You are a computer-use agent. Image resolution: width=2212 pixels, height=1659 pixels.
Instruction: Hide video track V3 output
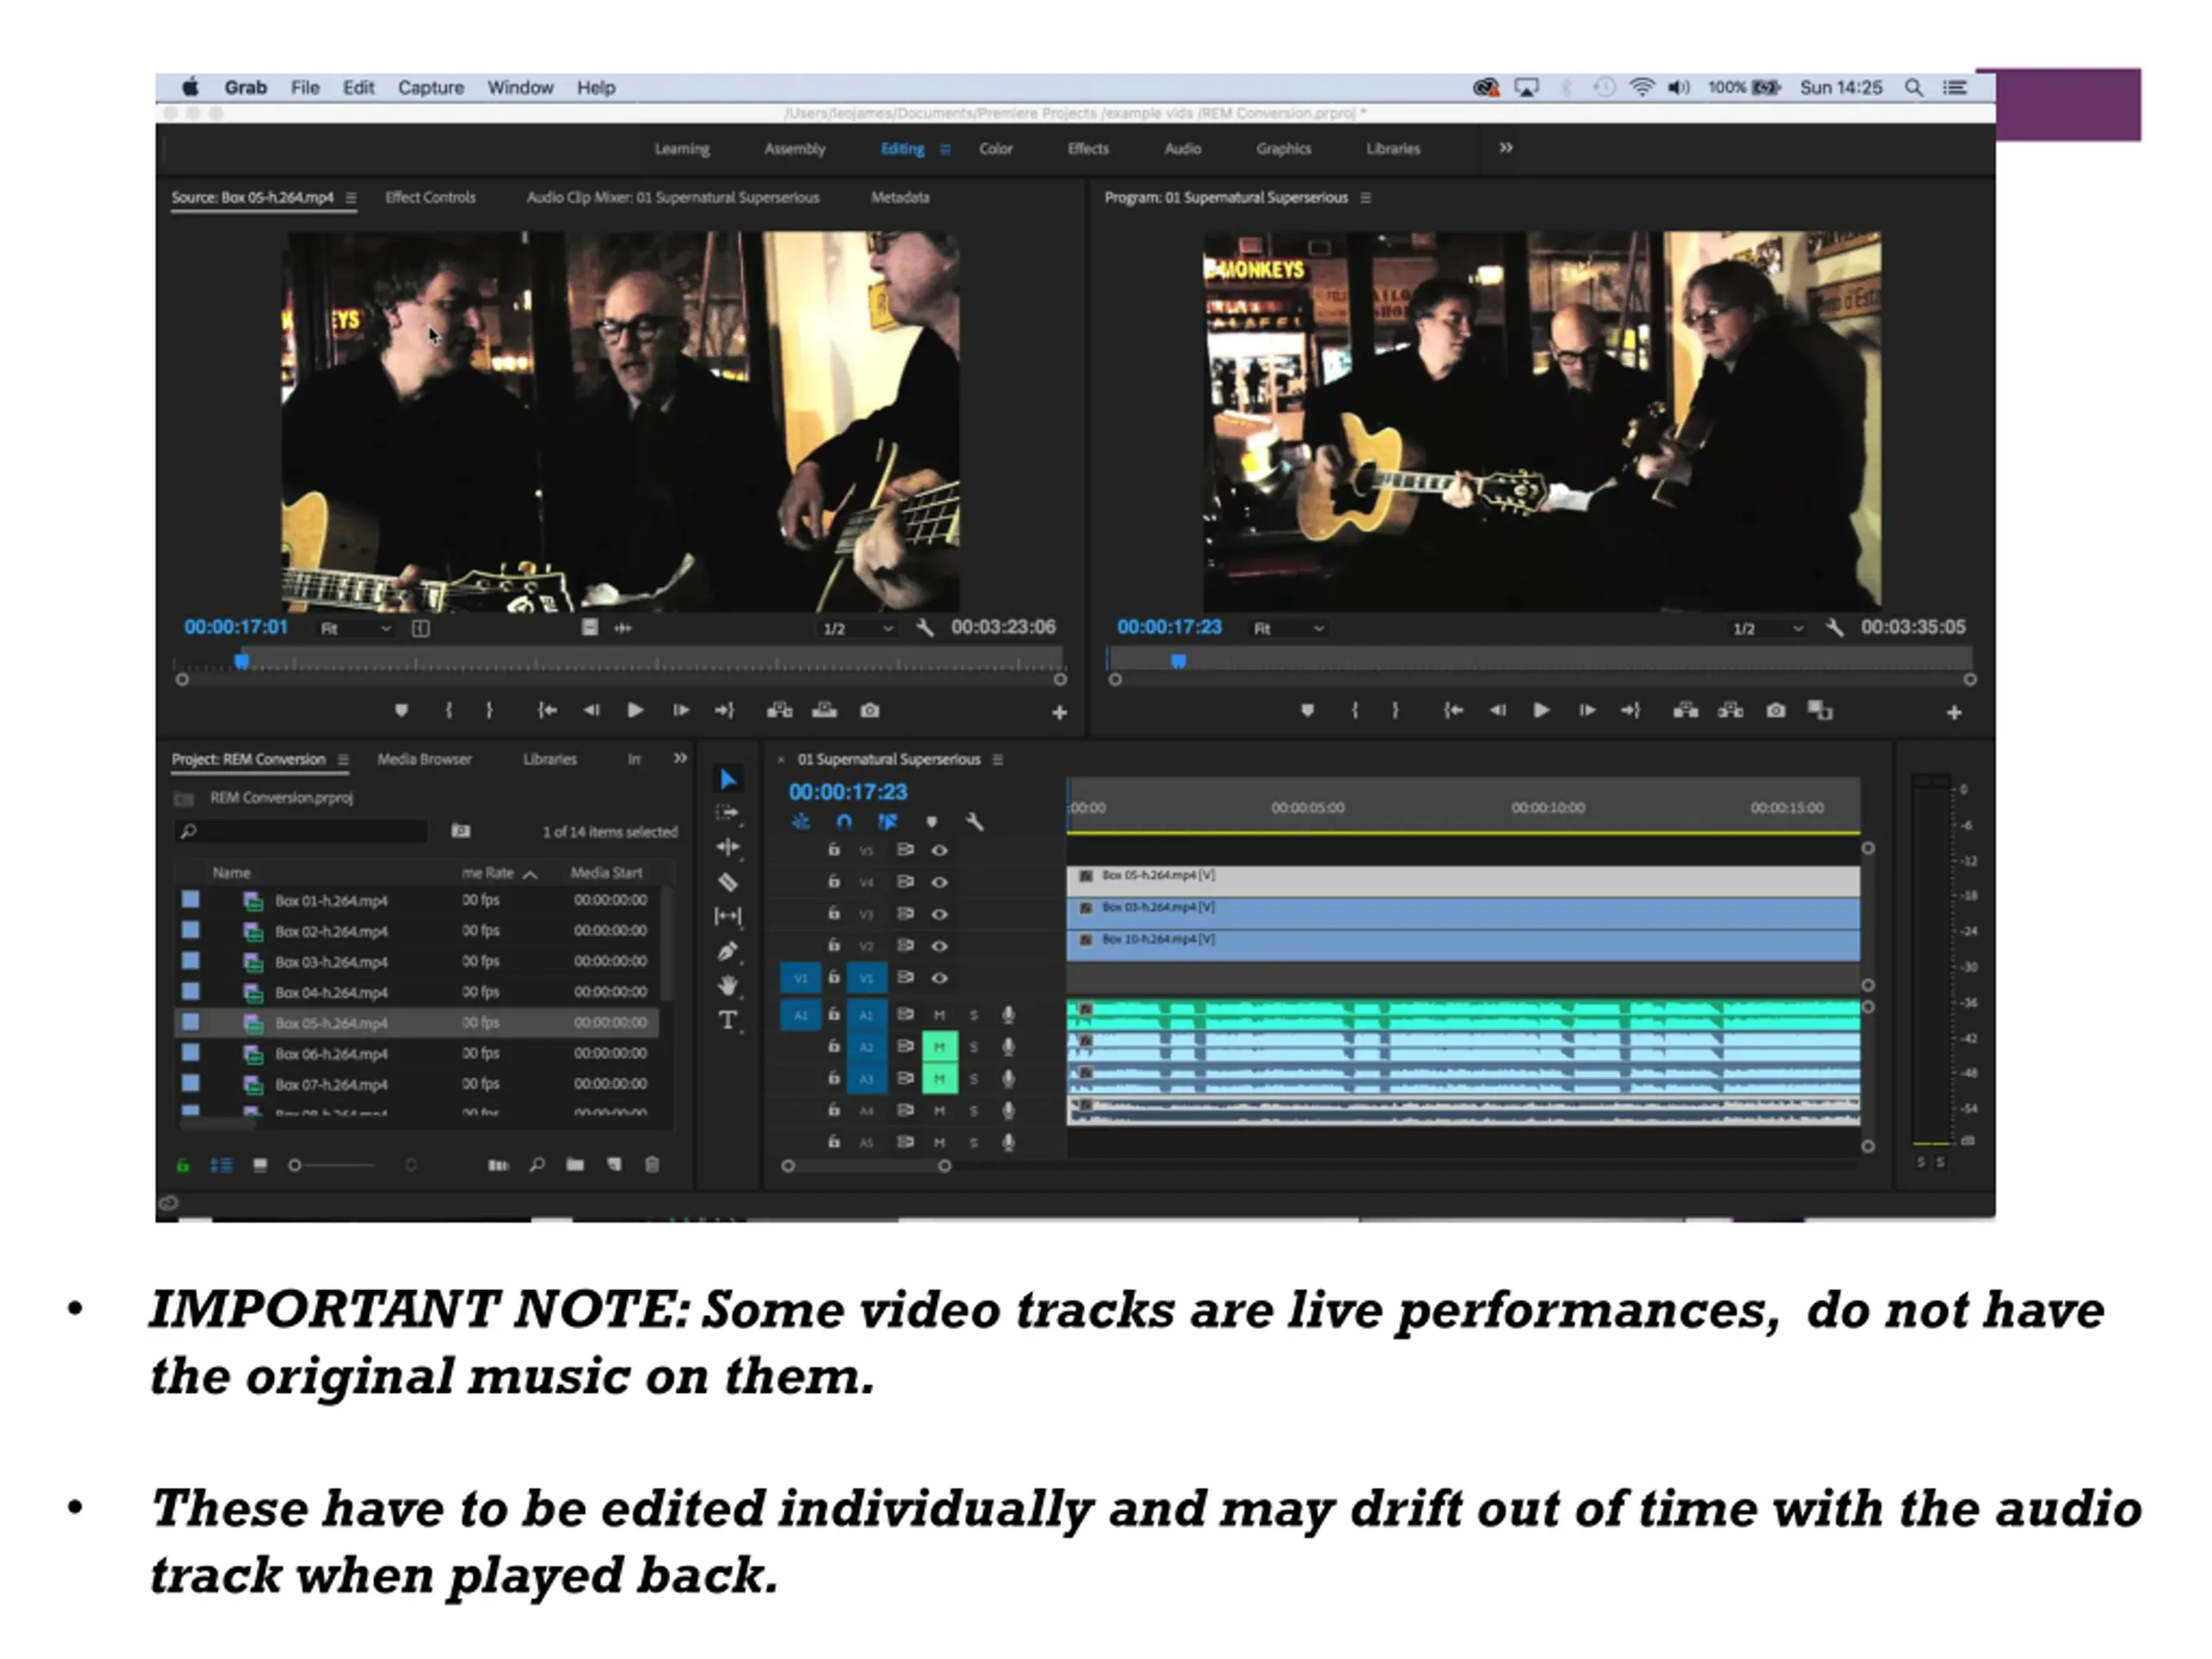pos(939,914)
